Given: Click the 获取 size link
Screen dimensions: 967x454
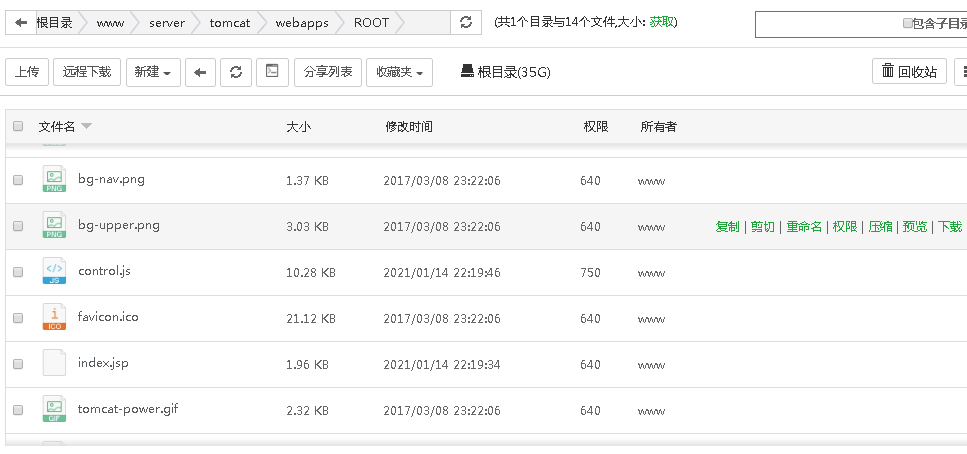Looking at the screenshot, I should [x=661, y=22].
